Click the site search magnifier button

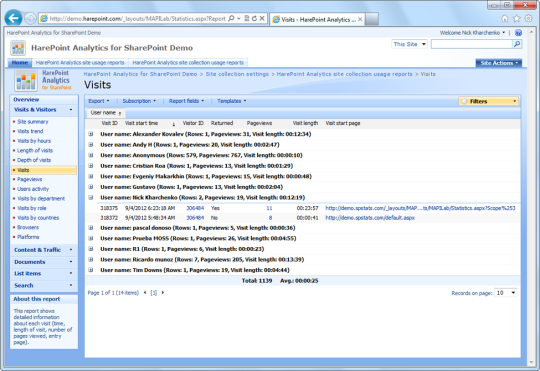pos(517,44)
